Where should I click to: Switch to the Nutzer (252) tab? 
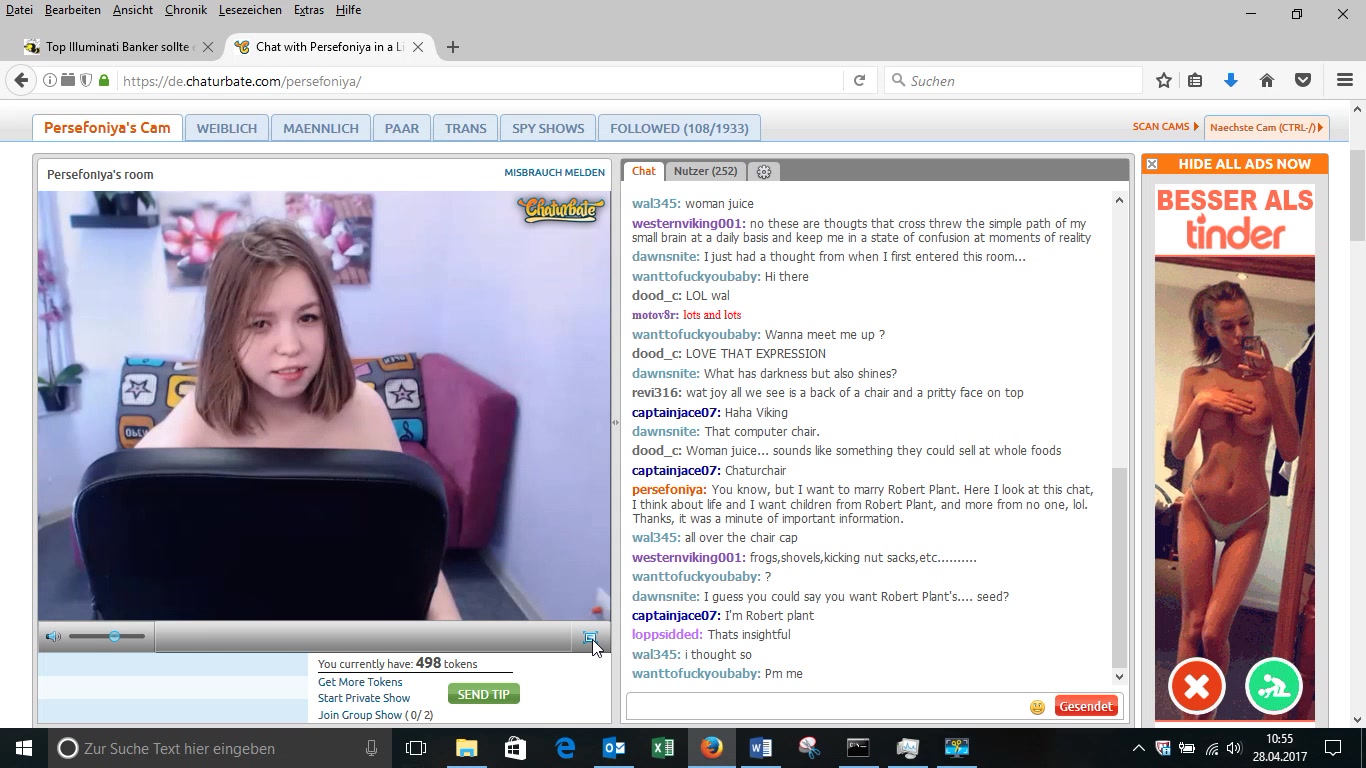pos(705,171)
